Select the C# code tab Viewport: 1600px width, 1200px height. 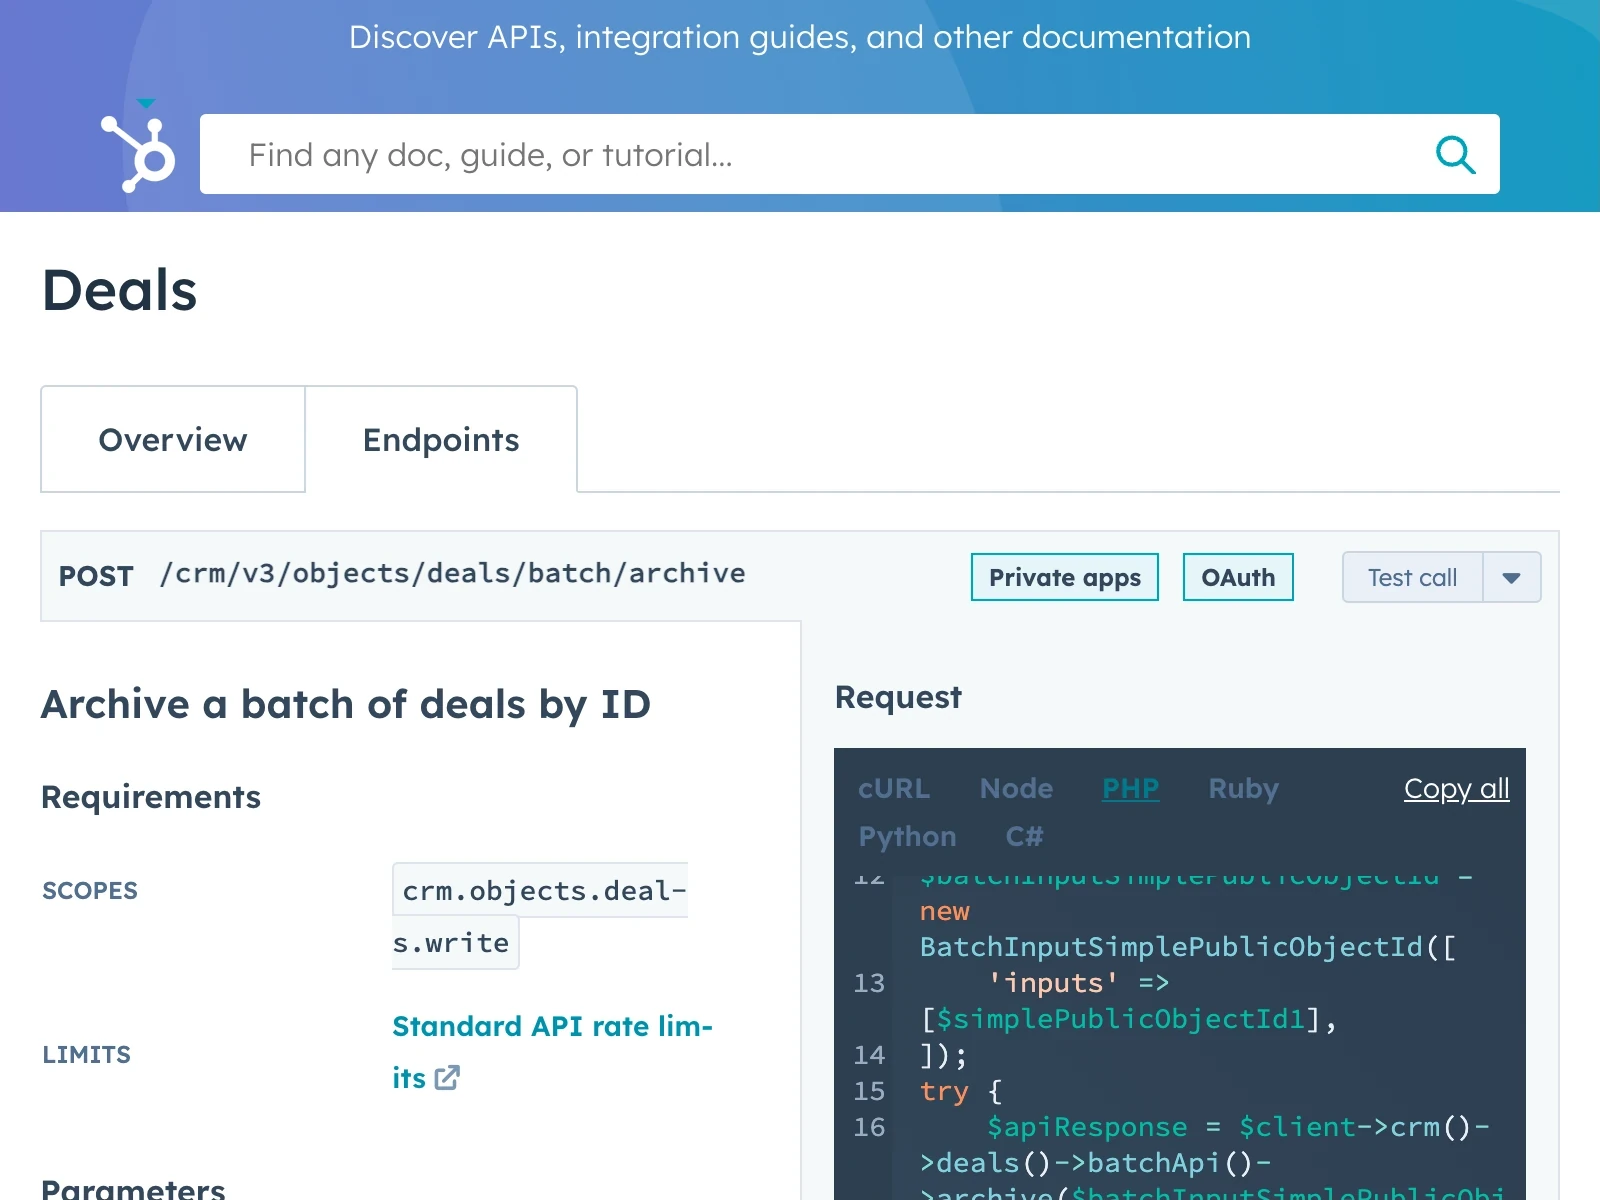[x=1024, y=837]
